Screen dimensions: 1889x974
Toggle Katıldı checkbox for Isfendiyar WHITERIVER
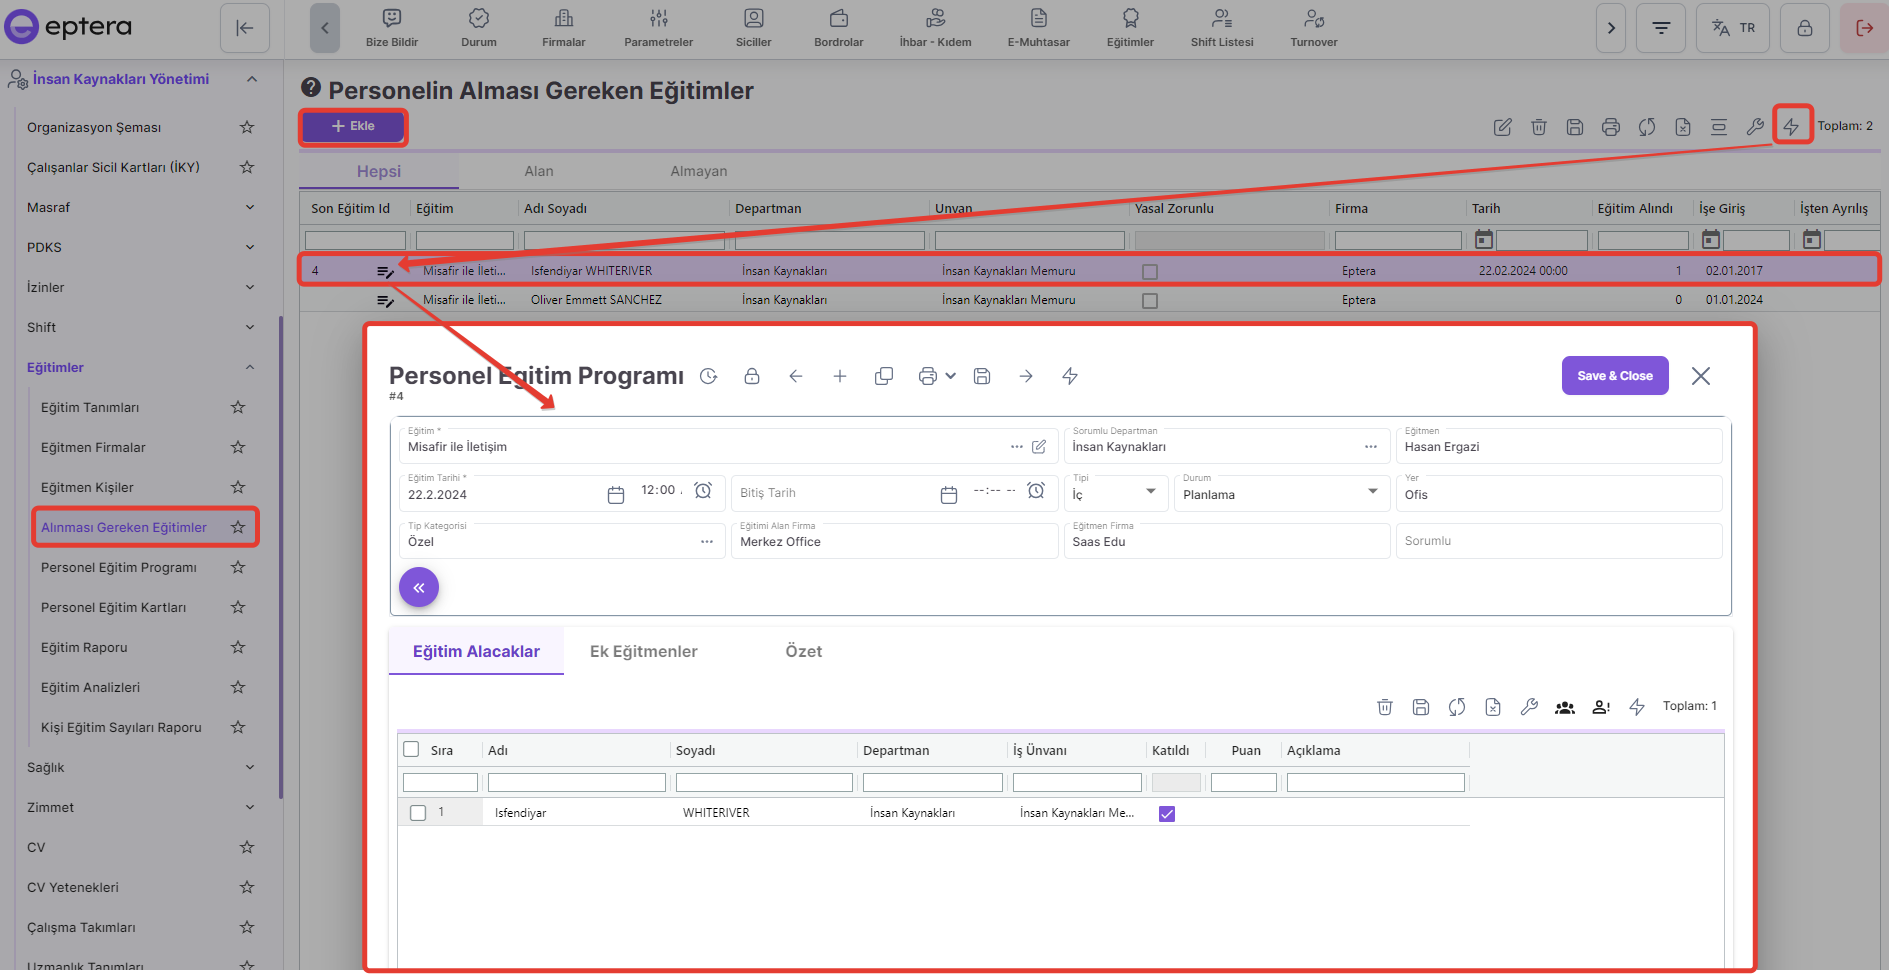click(x=1166, y=813)
